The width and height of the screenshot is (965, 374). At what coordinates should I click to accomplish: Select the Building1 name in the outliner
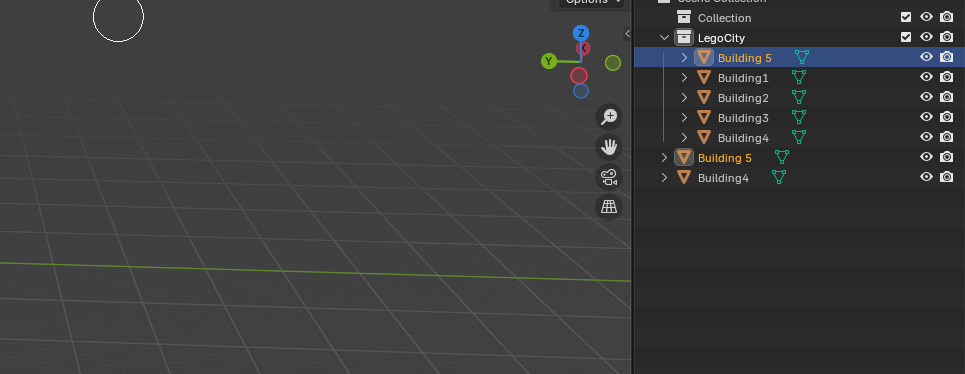[743, 78]
